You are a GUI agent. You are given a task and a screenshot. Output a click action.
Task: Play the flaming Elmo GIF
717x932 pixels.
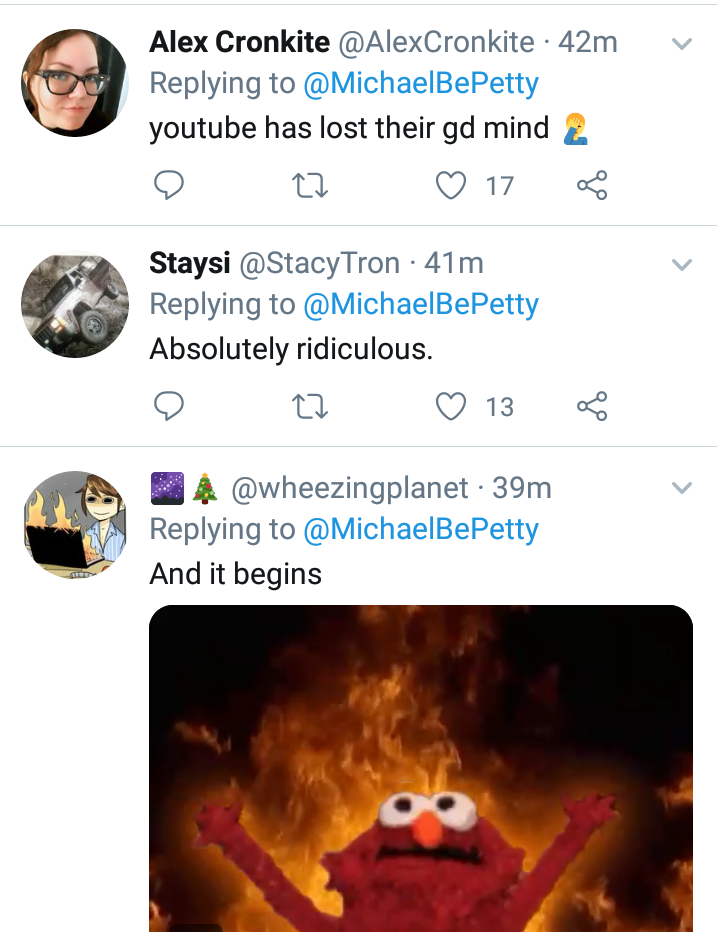[x=421, y=768]
